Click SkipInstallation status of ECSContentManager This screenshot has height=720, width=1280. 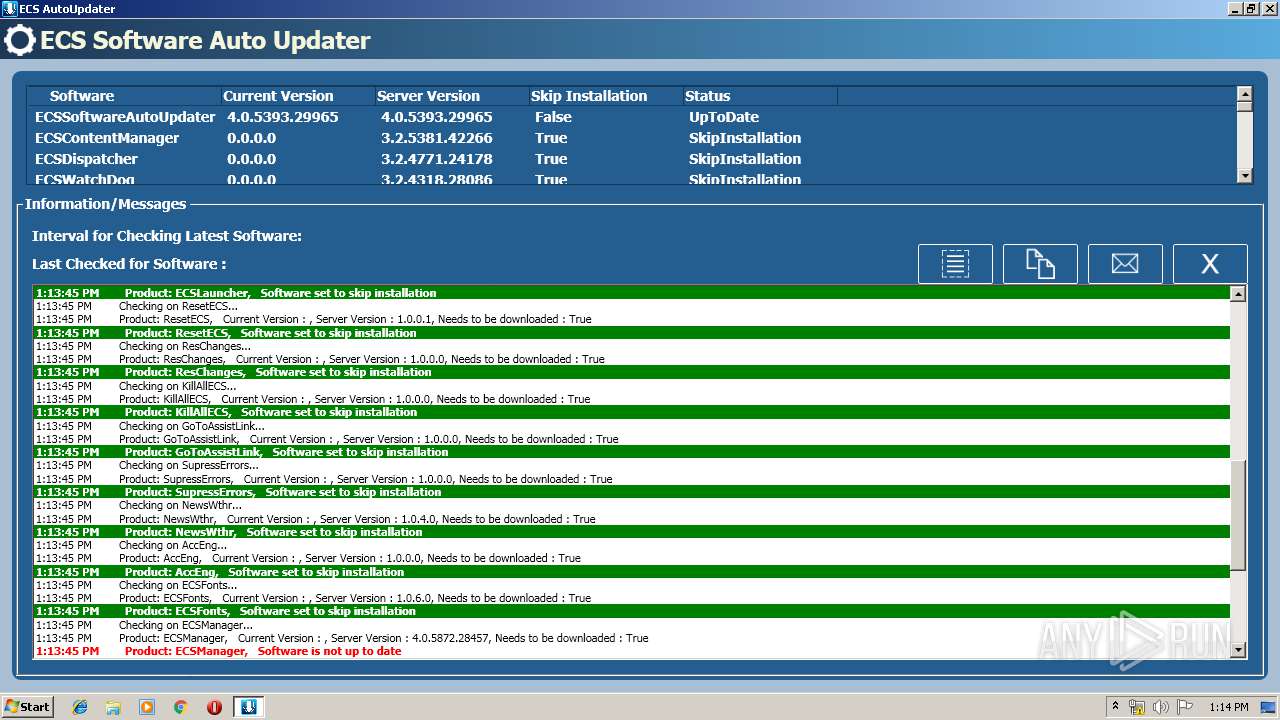[745, 138]
